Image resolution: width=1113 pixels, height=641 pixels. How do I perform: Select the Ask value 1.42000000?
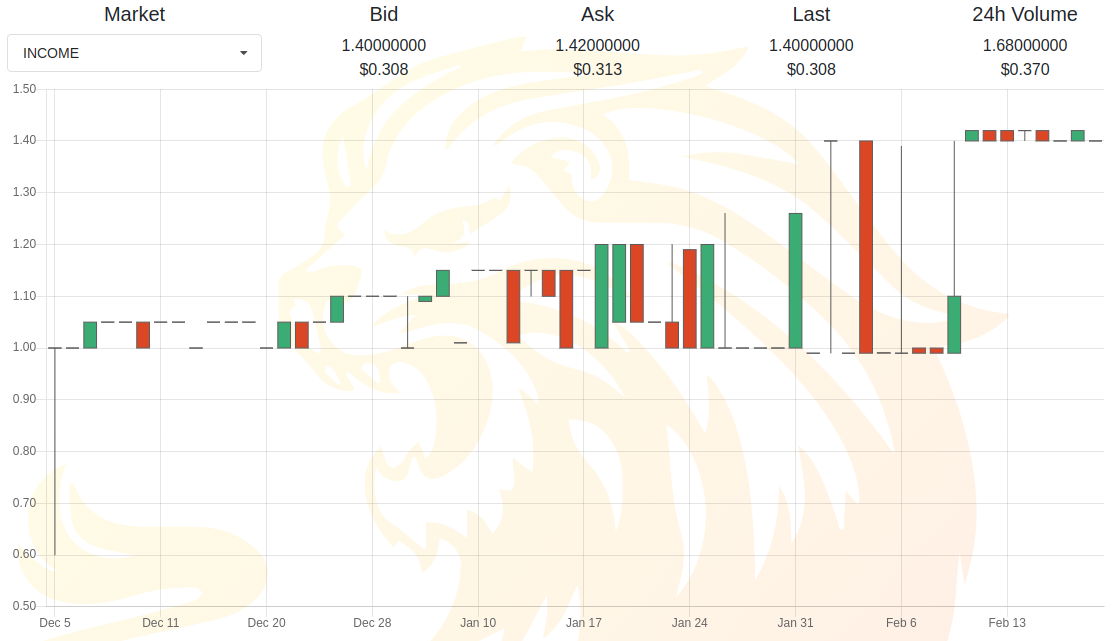[598, 45]
